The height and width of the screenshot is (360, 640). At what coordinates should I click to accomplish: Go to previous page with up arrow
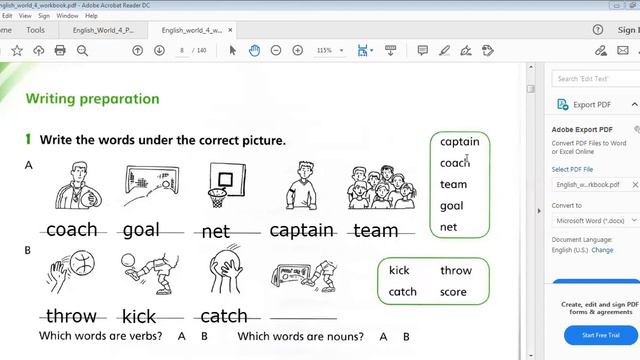pyautogui.click(x=138, y=51)
